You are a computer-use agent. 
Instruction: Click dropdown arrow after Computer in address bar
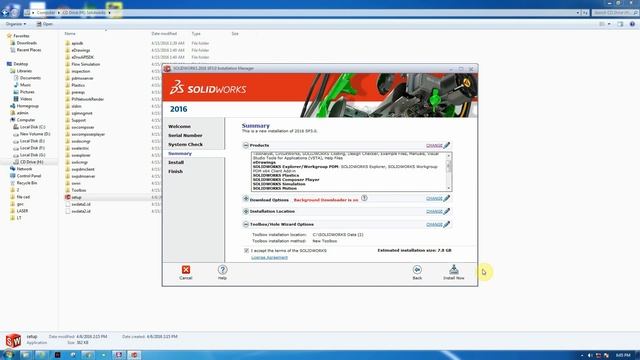(x=58, y=13)
